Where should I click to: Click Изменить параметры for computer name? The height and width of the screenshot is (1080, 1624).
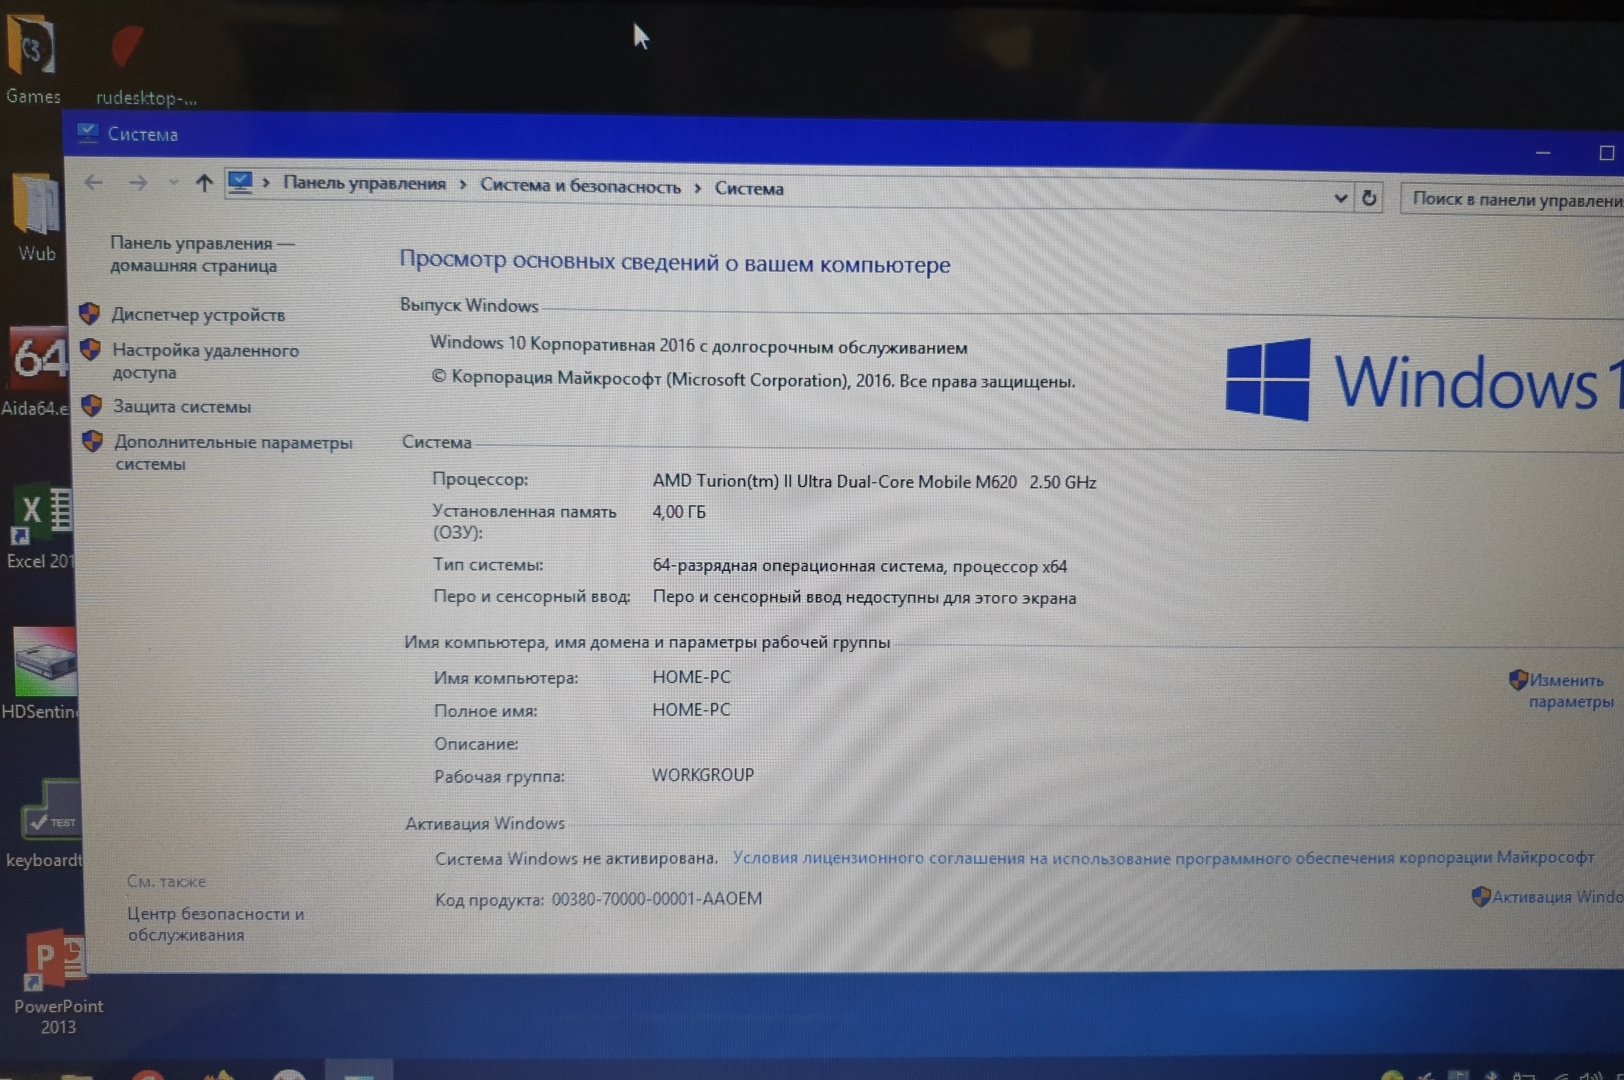(1570, 691)
